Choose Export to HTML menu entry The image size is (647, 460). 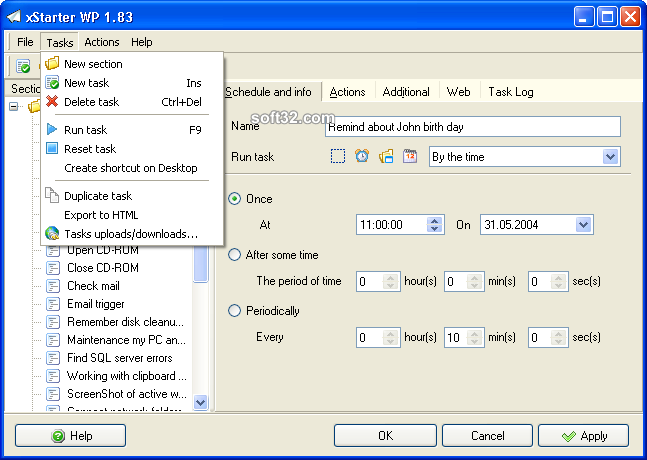coord(132,215)
